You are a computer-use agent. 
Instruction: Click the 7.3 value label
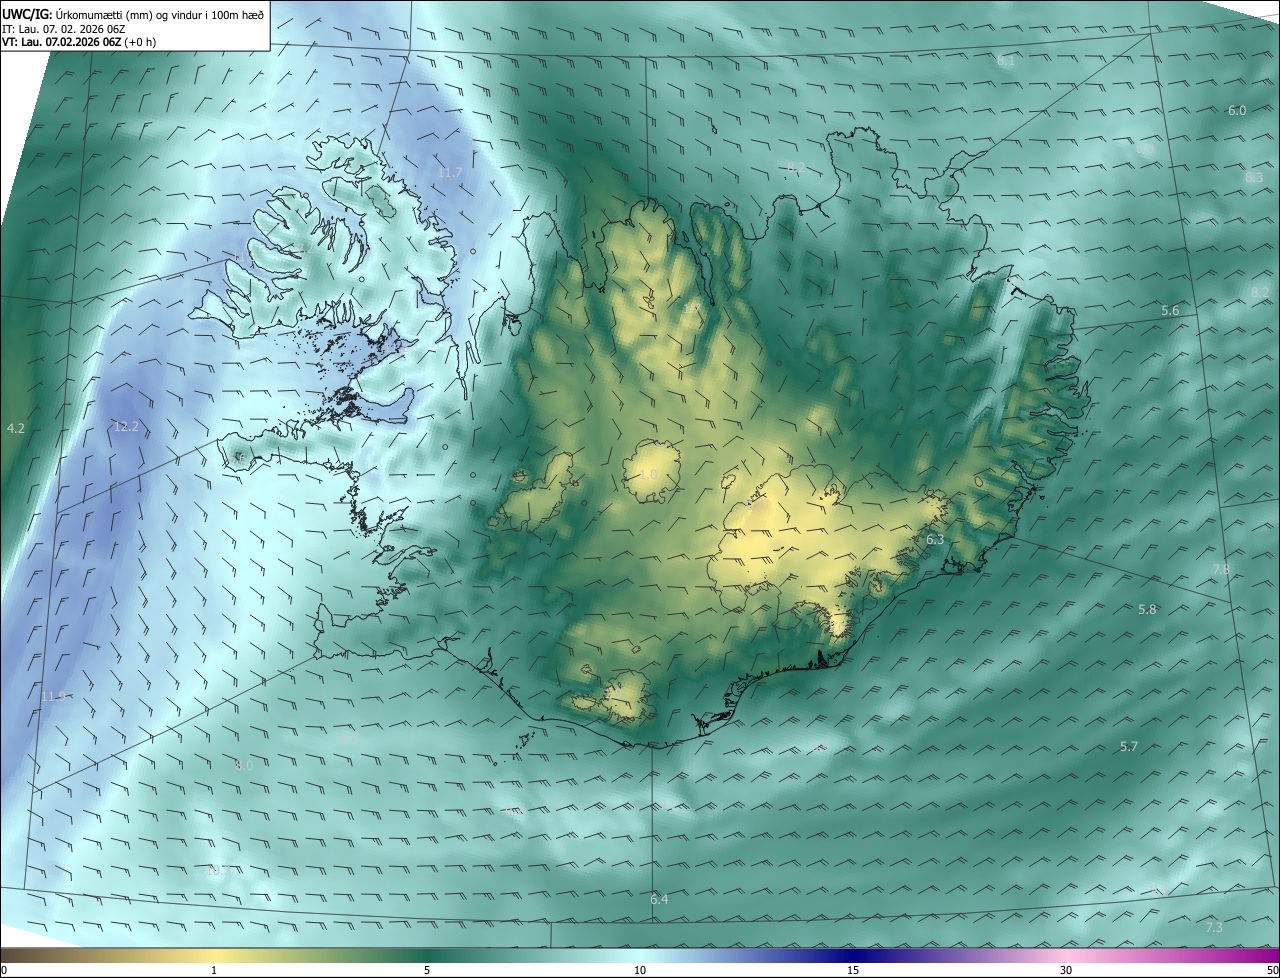(x=1214, y=928)
